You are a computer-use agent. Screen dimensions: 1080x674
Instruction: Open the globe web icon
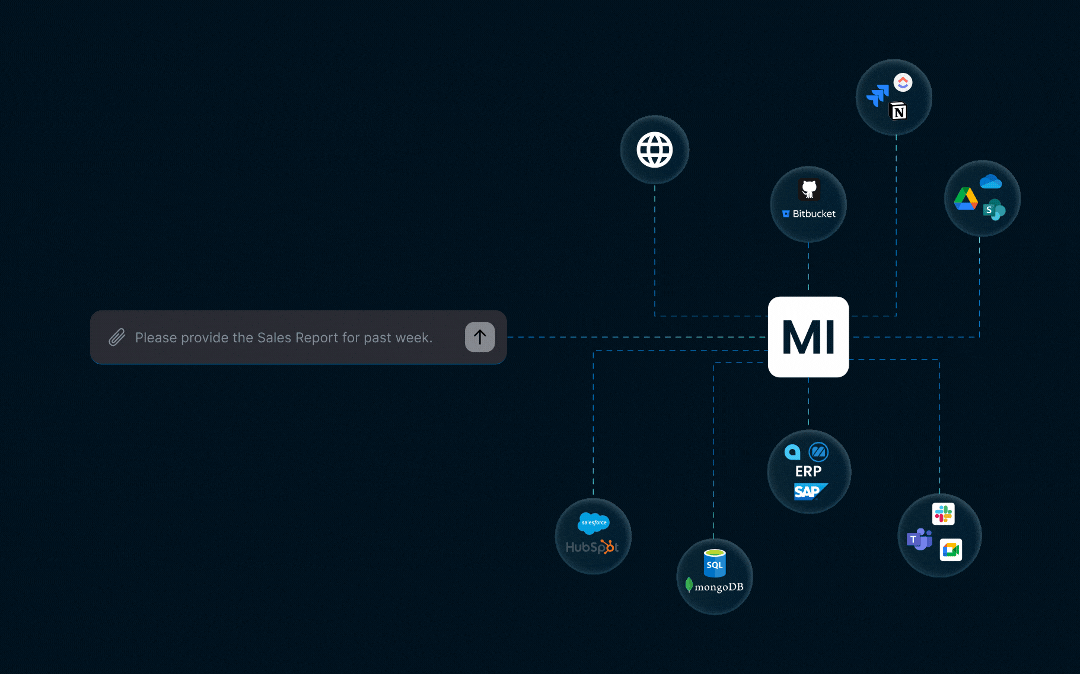click(654, 150)
